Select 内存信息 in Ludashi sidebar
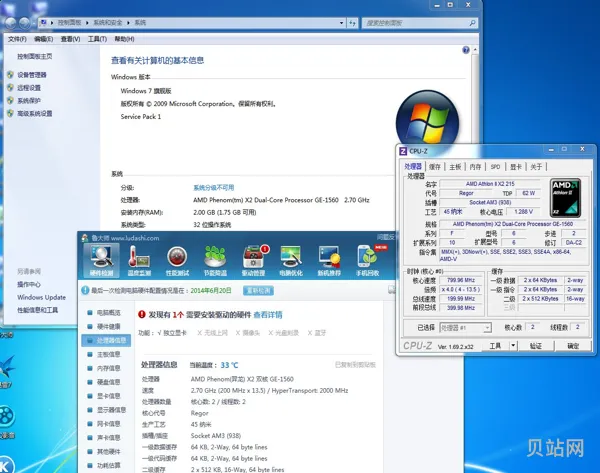The height and width of the screenshot is (473, 600). tap(104, 368)
